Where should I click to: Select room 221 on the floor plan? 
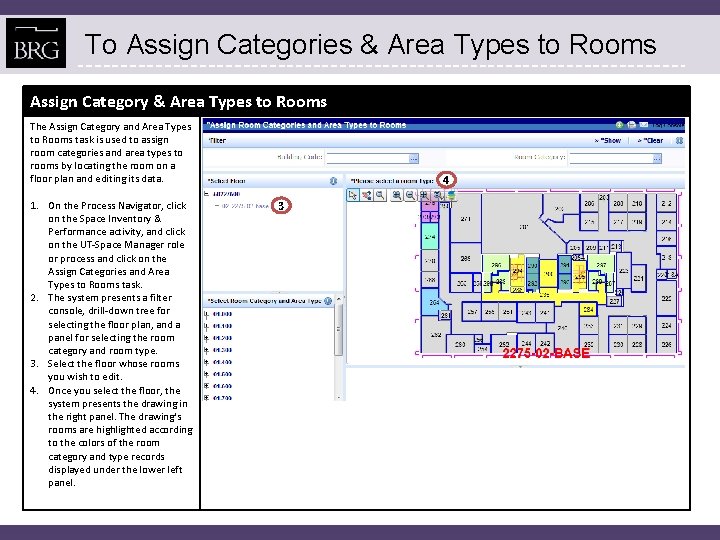click(639, 278)
